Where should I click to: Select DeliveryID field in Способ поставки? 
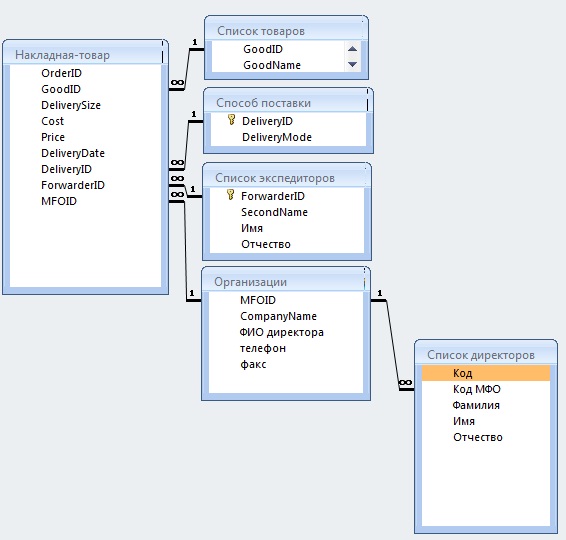[288, 121]
